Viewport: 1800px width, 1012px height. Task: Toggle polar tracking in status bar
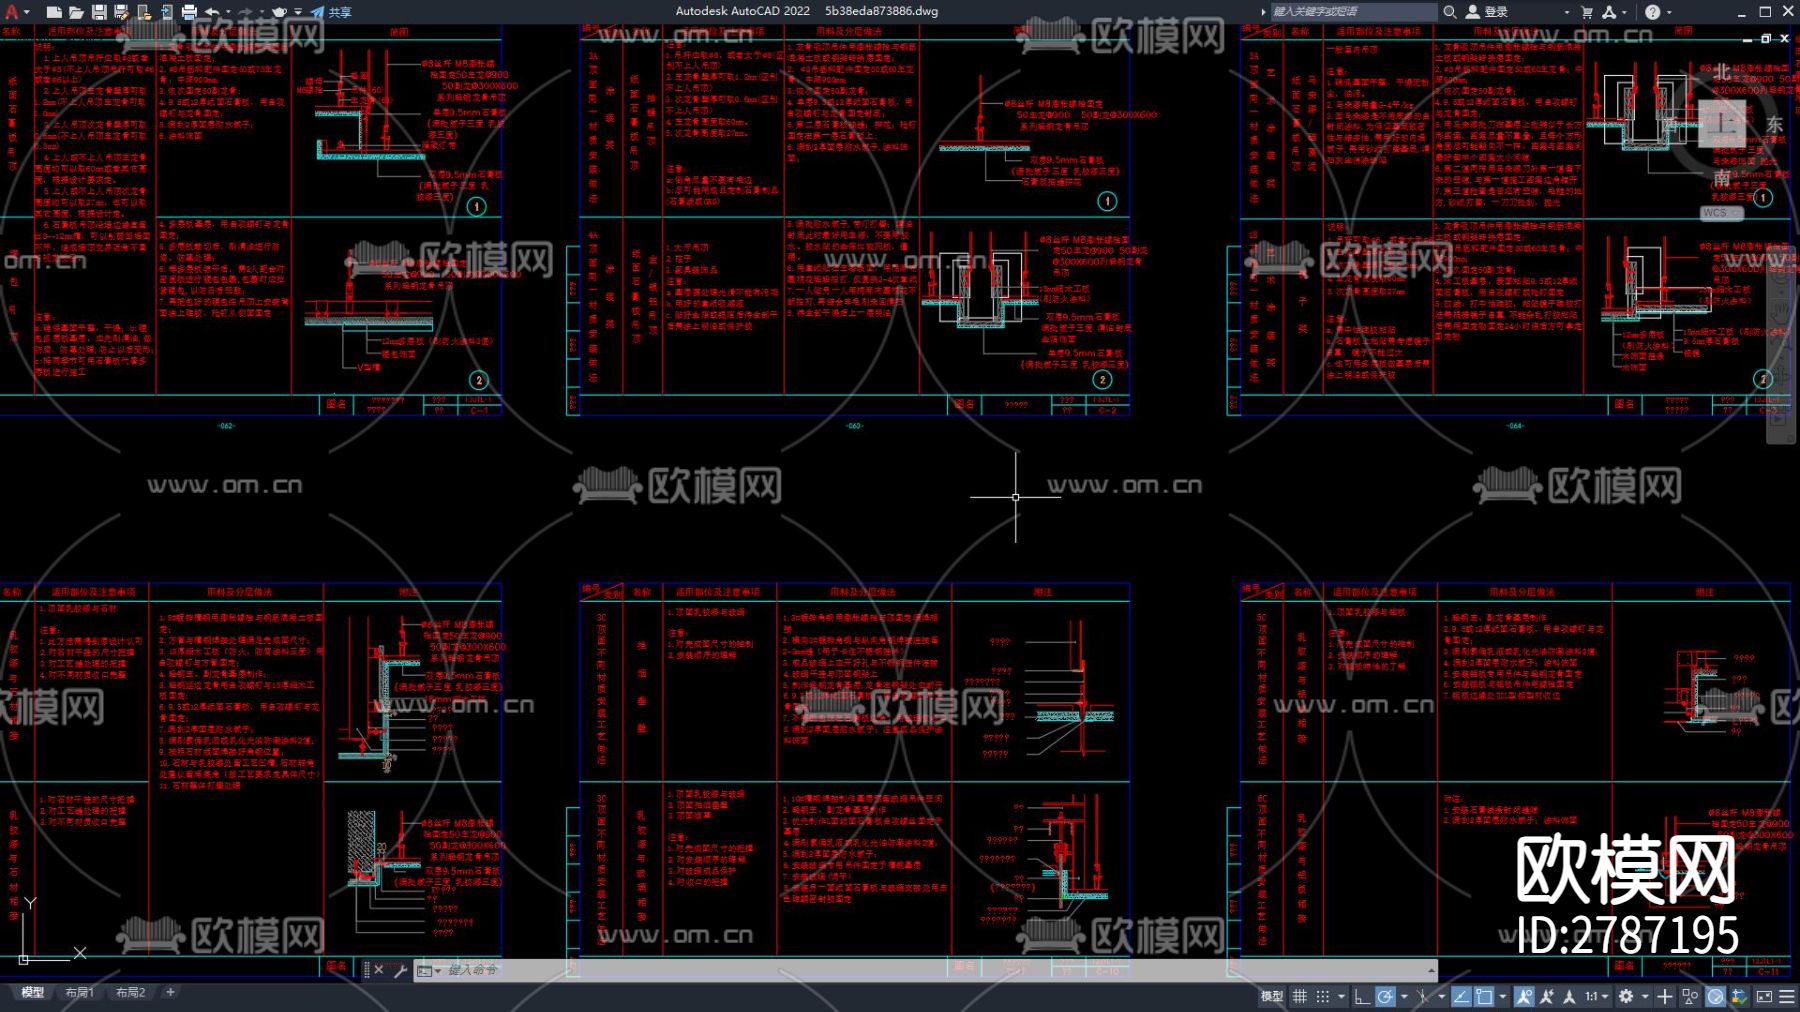click(x=1385, y=996)
